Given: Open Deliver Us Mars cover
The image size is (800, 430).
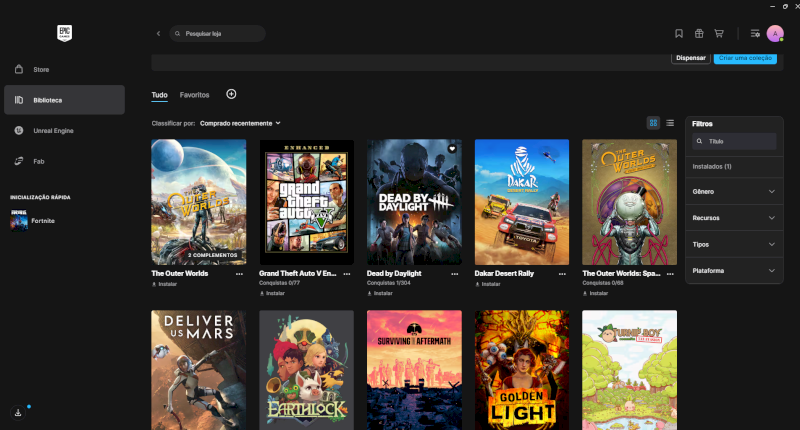Looking at the screenshot, I should (x=198, y=370).
